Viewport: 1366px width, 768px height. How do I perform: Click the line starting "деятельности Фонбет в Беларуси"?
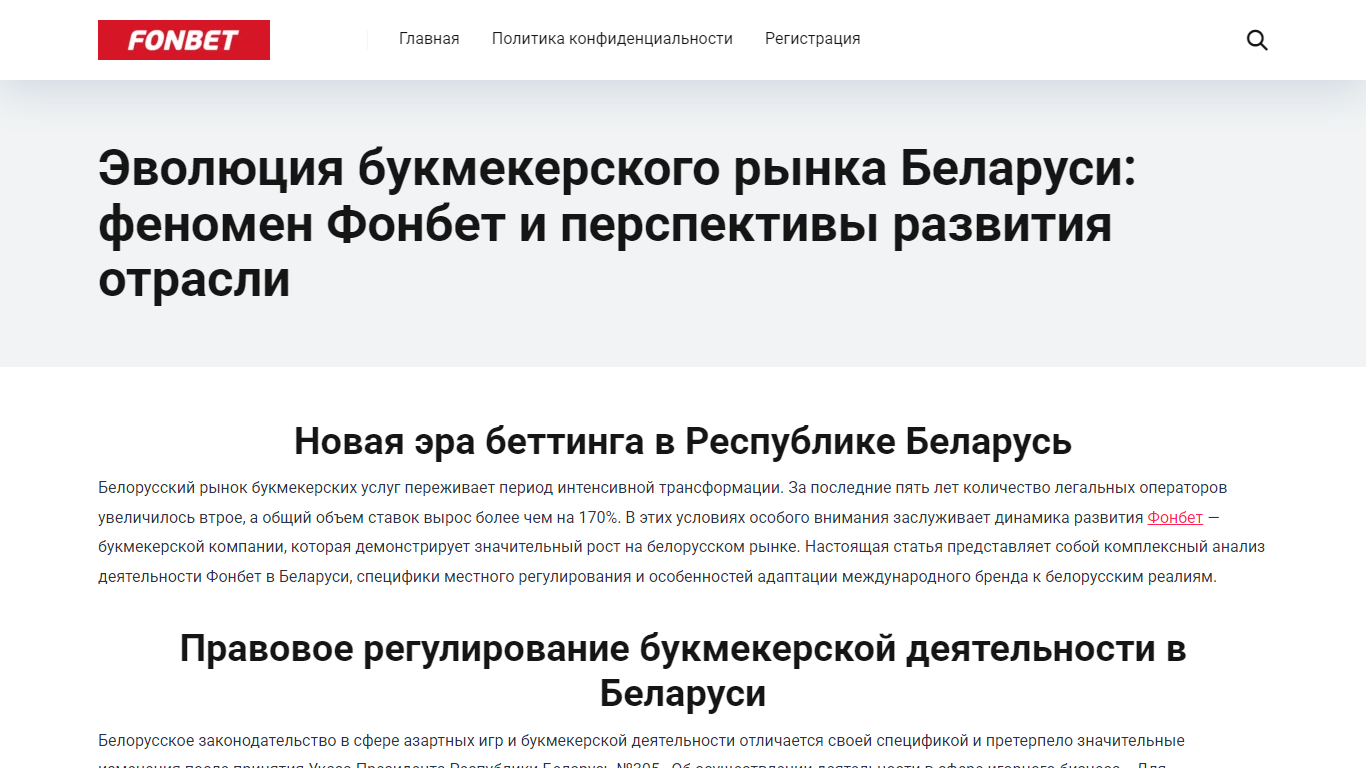tap(657, 578)
